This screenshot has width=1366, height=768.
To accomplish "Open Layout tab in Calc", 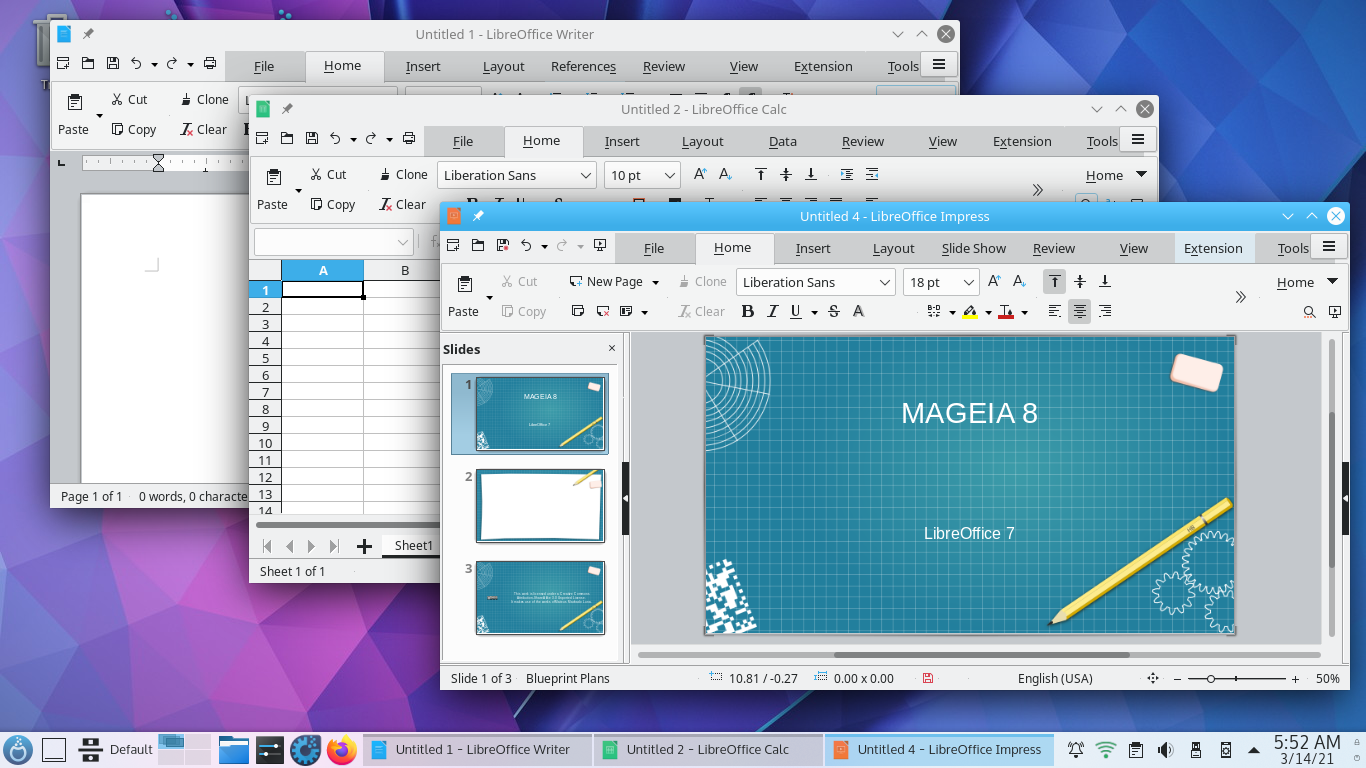I will (x=703, y=142).
